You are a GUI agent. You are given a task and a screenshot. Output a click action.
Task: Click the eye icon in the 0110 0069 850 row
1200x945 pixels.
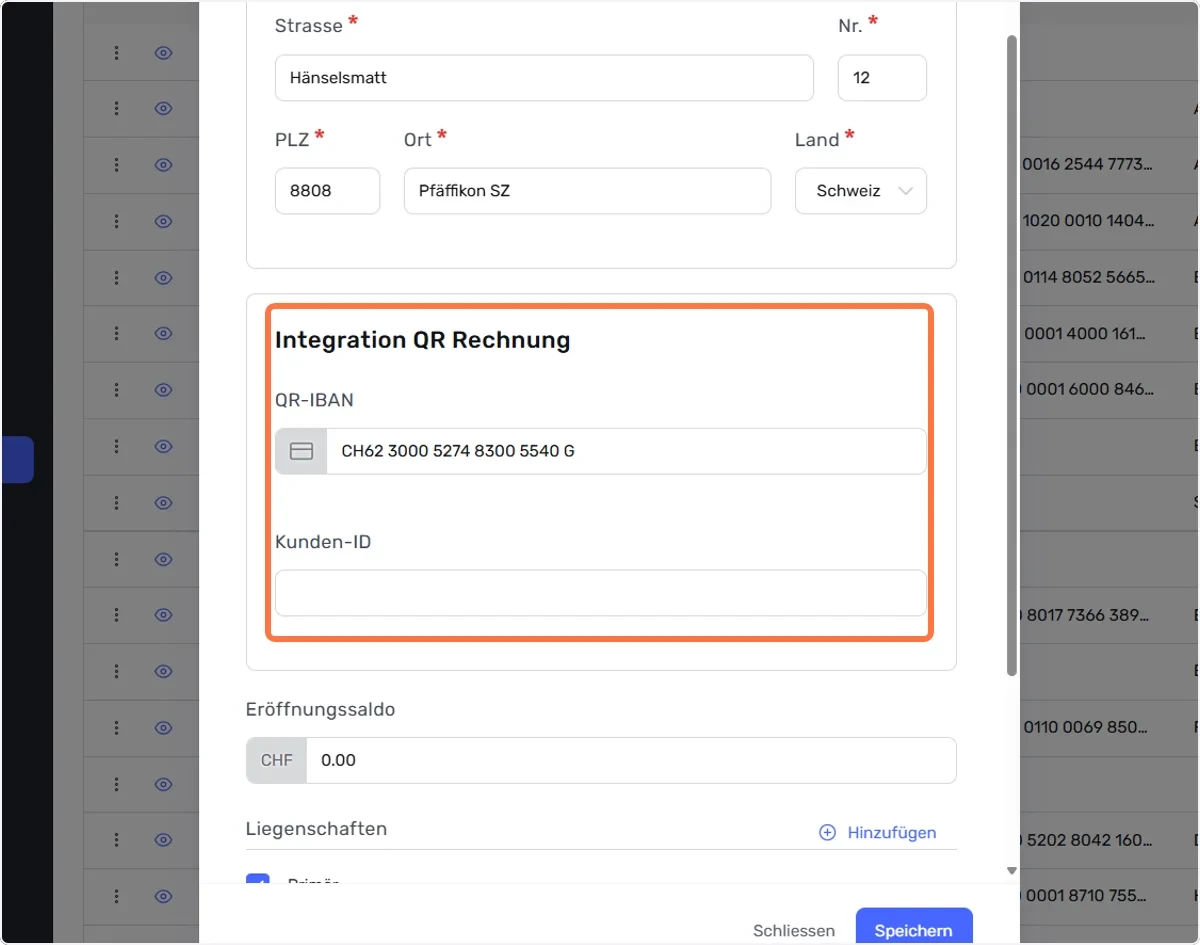(x=164, y=727)
